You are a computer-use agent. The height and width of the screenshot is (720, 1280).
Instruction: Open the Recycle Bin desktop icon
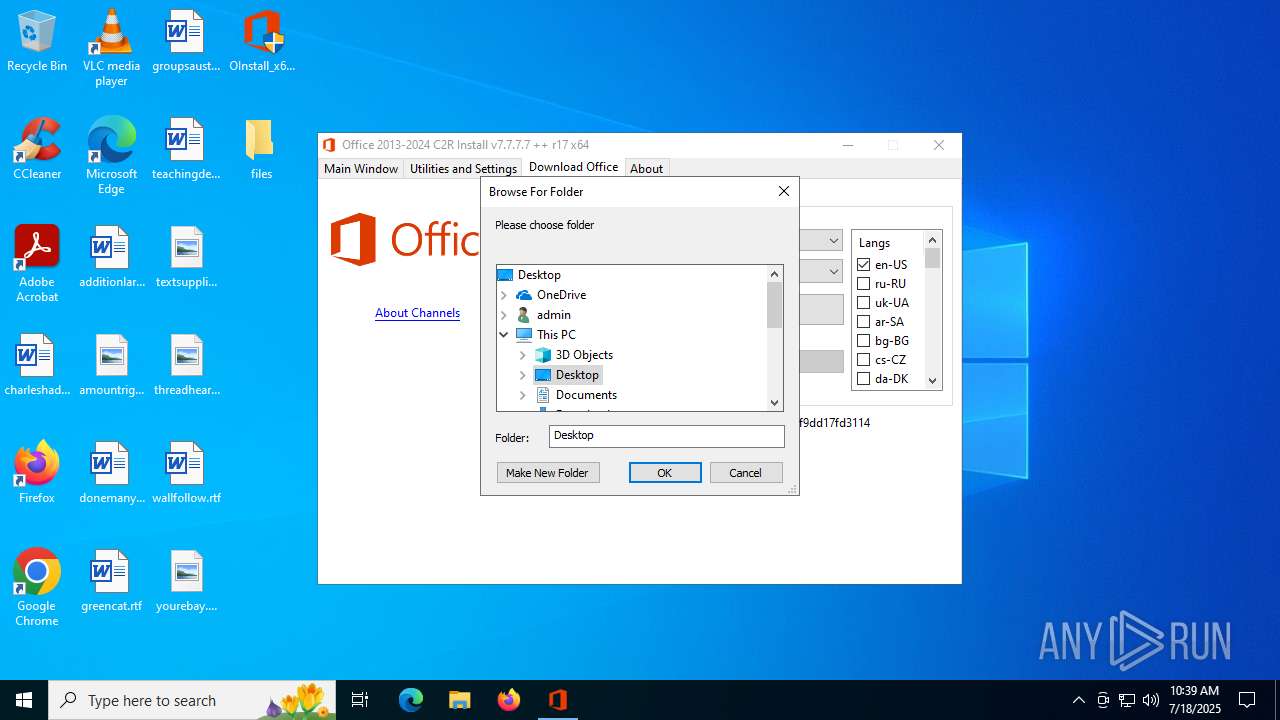tap(37, 41)
